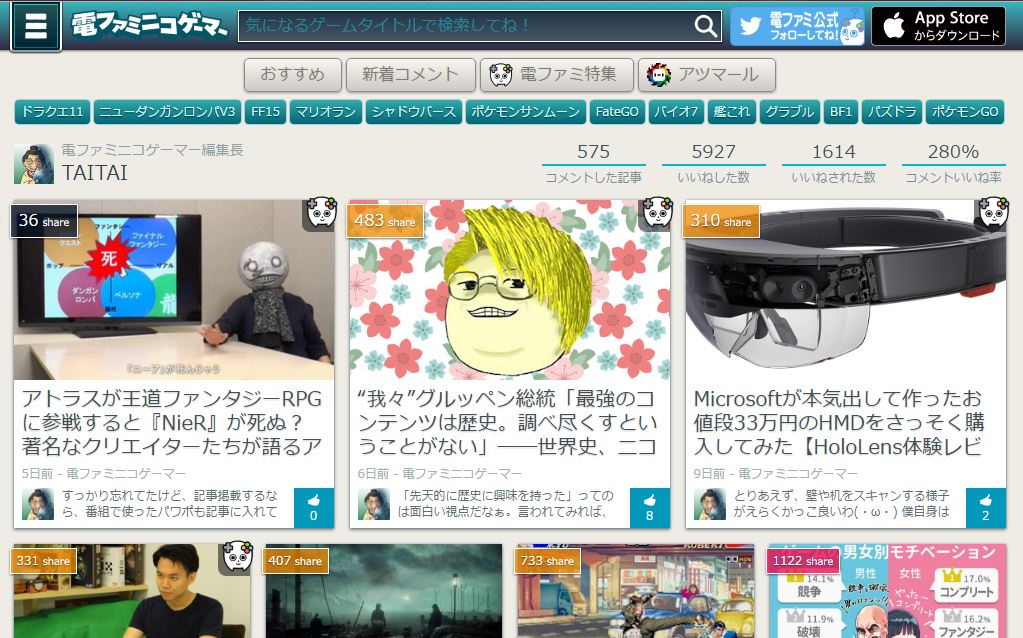Click the Twitter bird follow icon

pyautogui.click(x=752, y=26)
